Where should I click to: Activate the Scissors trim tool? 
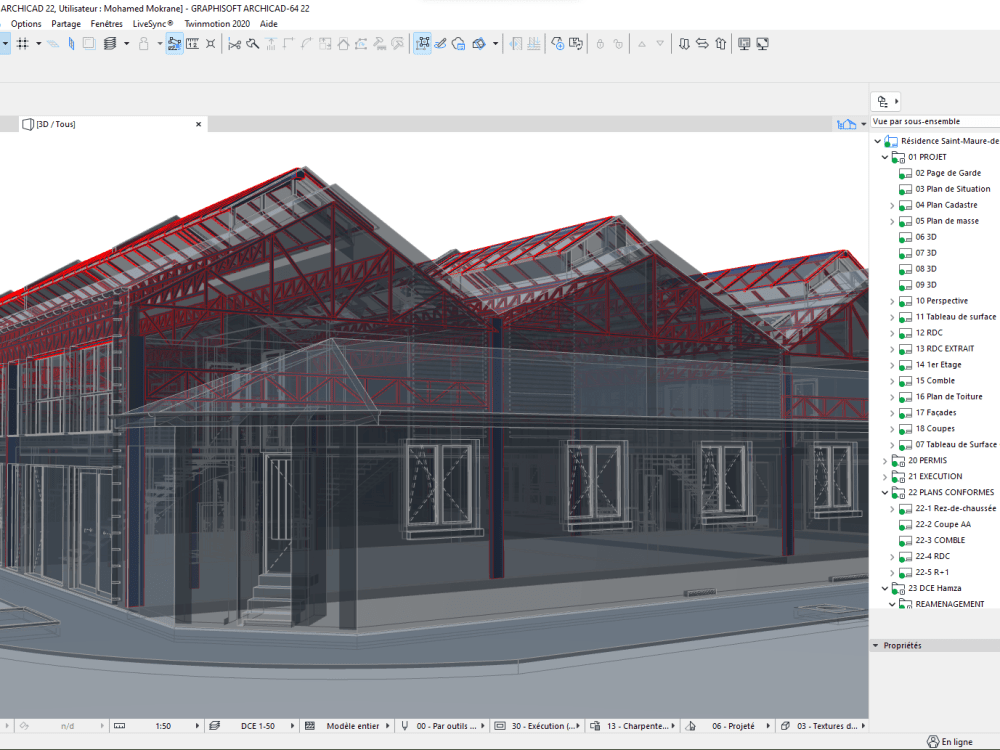point(232,43)
